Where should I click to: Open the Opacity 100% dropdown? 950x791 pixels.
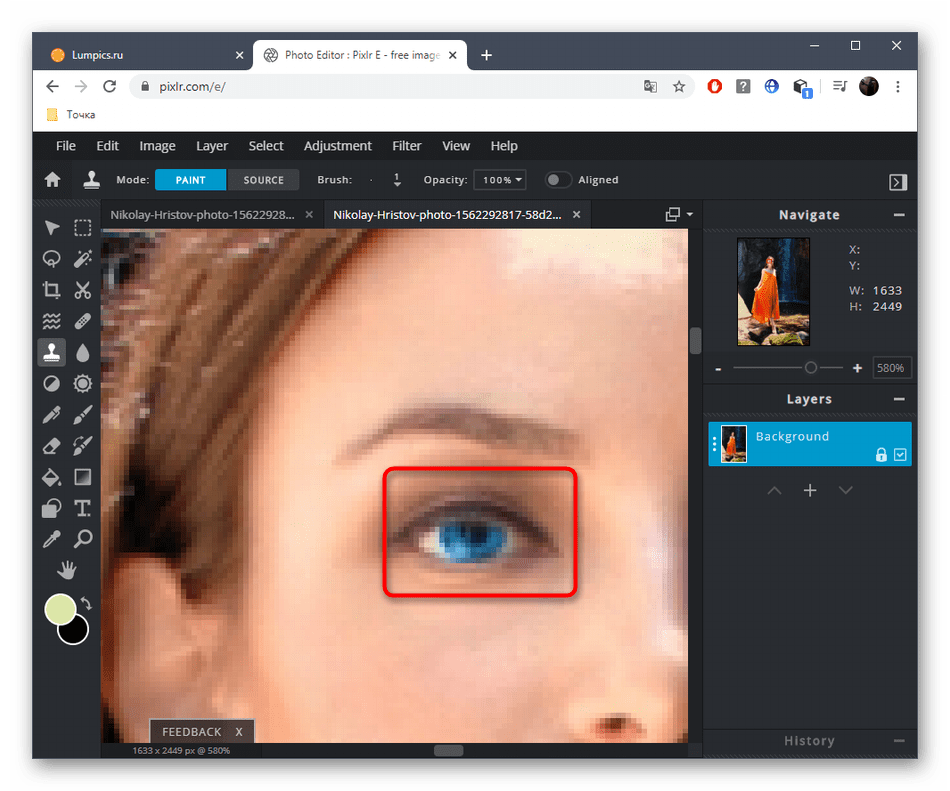pos(499,180)
